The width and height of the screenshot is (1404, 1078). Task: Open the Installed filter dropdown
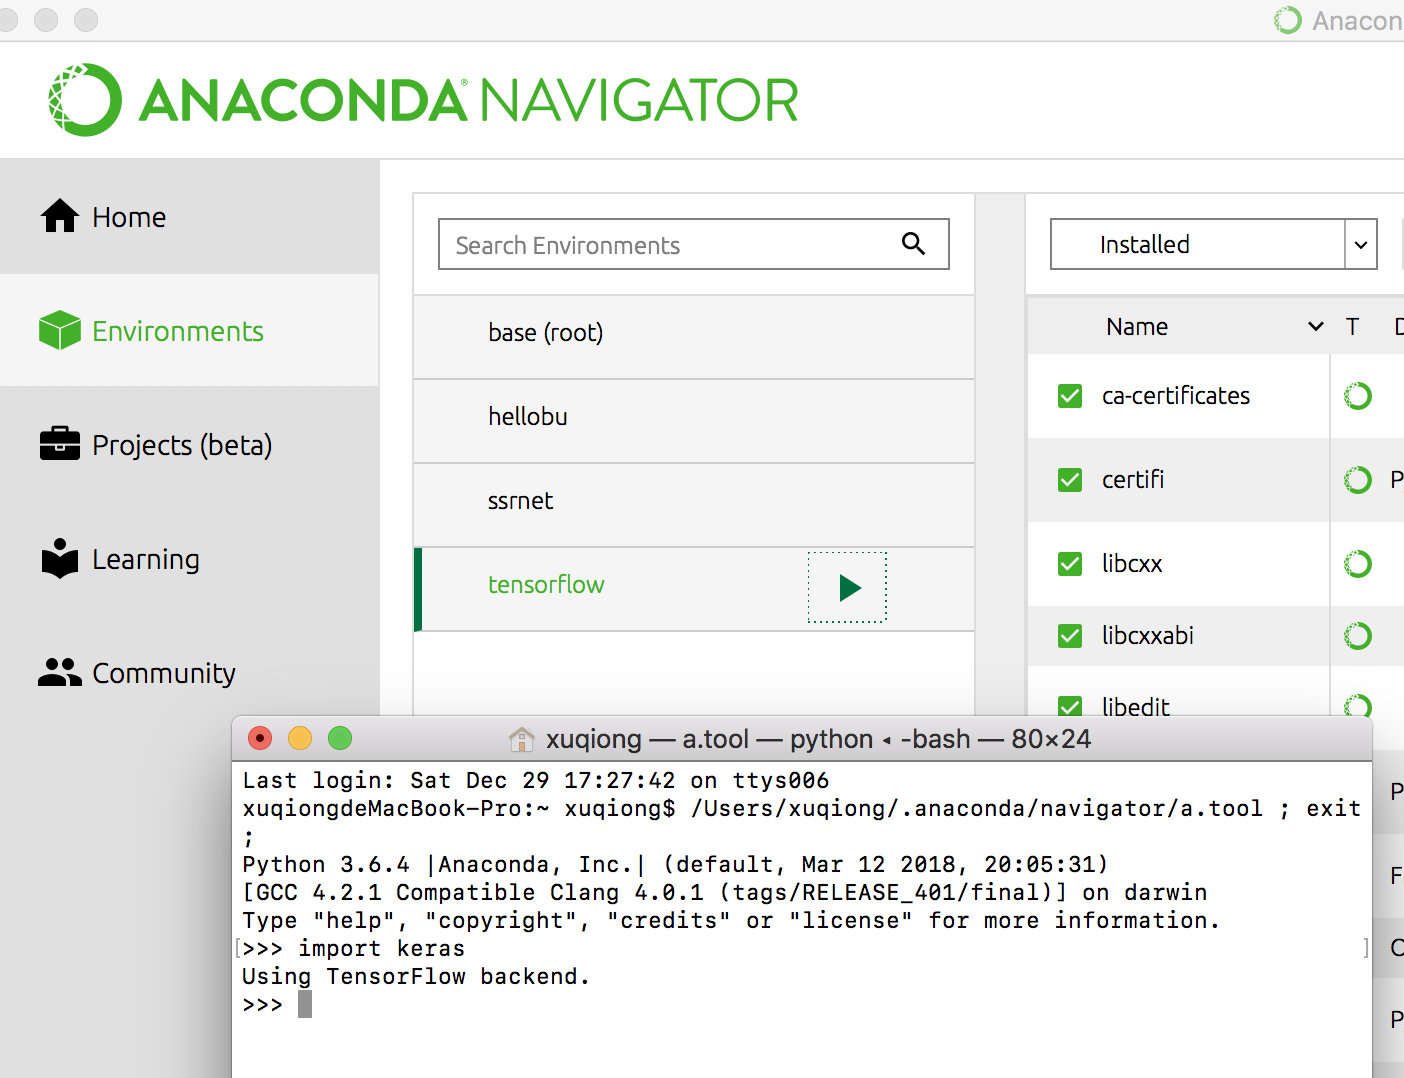pyautogui.click(x=1213, y=244)
